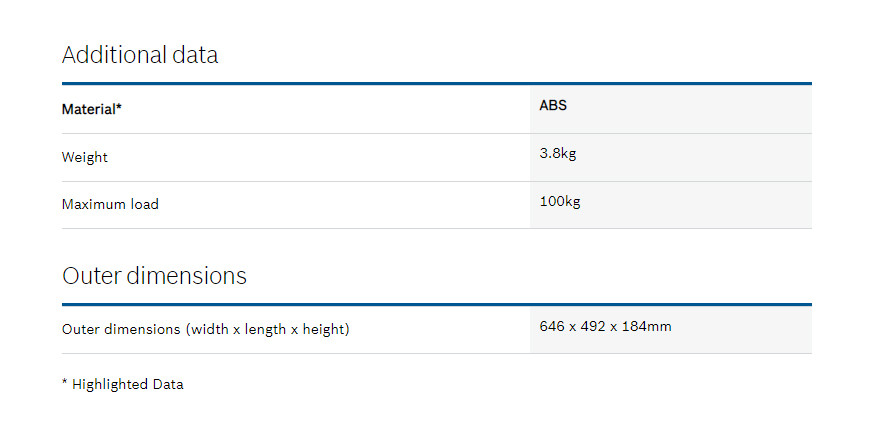This screenshot has height=440, width=879.
Task: Click the word "width" in the dimensions label
Action: tap(210, 329)
